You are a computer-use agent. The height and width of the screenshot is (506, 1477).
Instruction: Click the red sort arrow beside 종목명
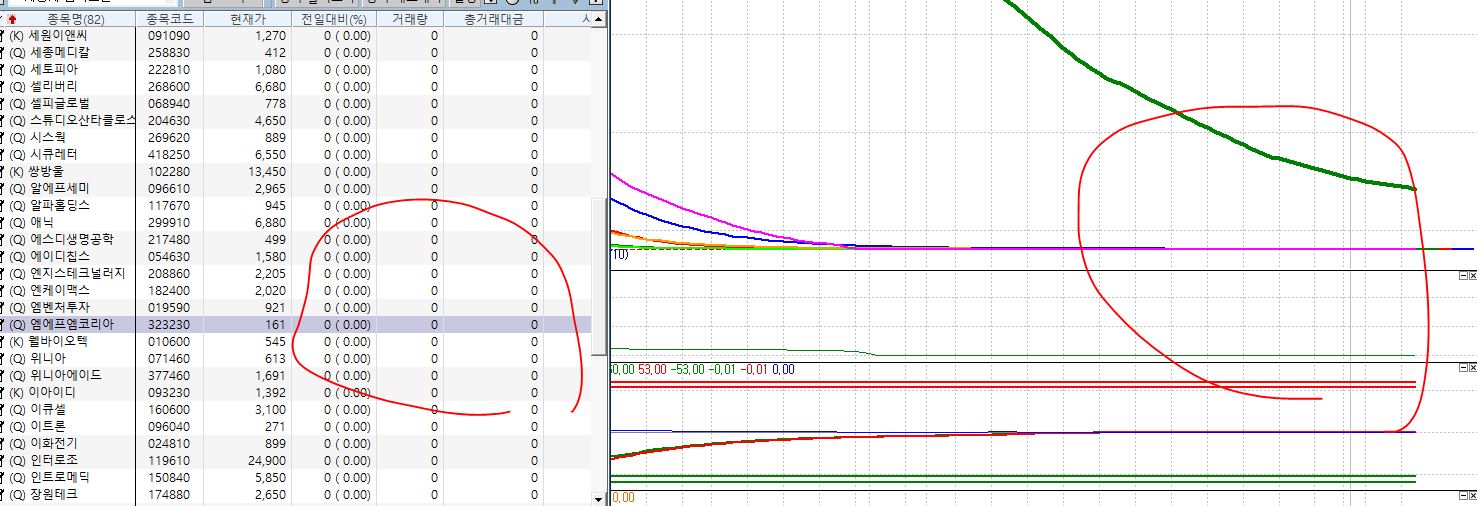pyautogui.click(x=12, y=19)
